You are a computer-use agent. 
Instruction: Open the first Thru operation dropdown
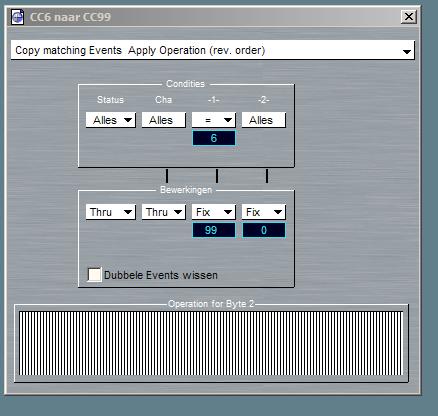[111, 212]
